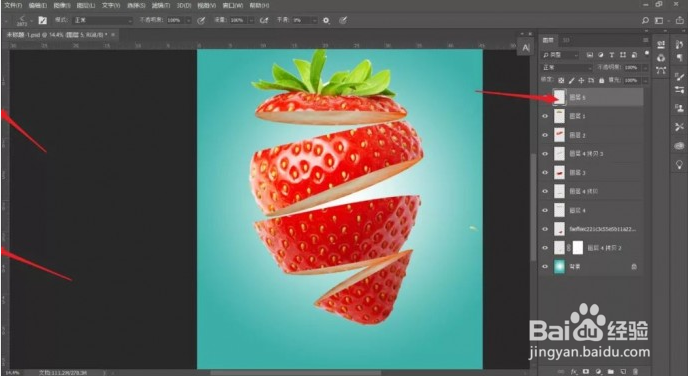Lock image pixels brush icon
The image size is (689, 376).
(571, 80)
